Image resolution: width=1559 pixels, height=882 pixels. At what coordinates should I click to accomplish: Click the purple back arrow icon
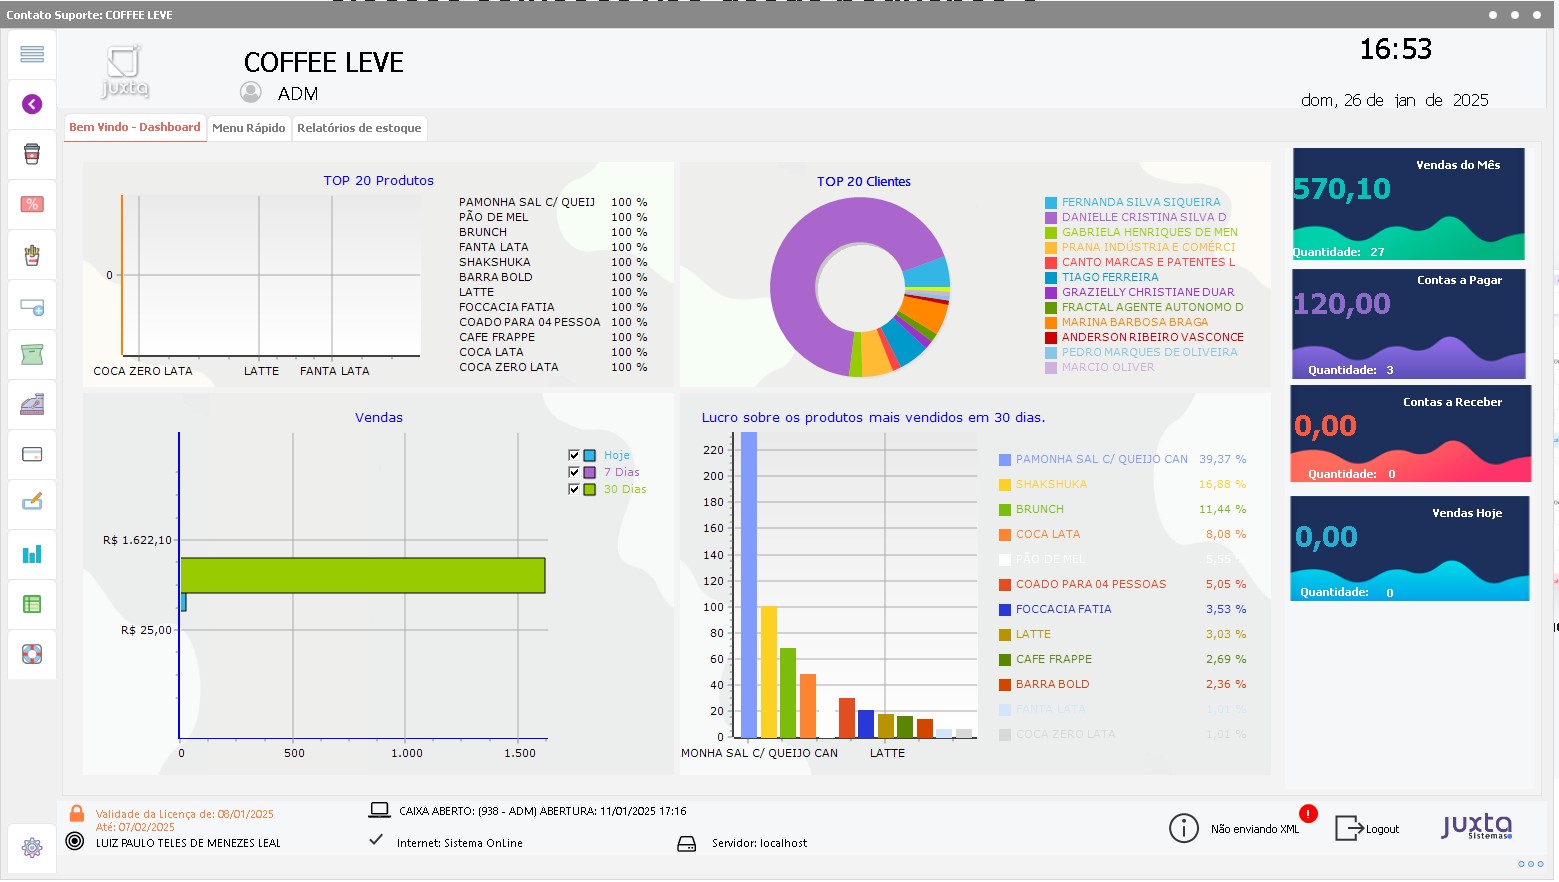coord(32,104)
